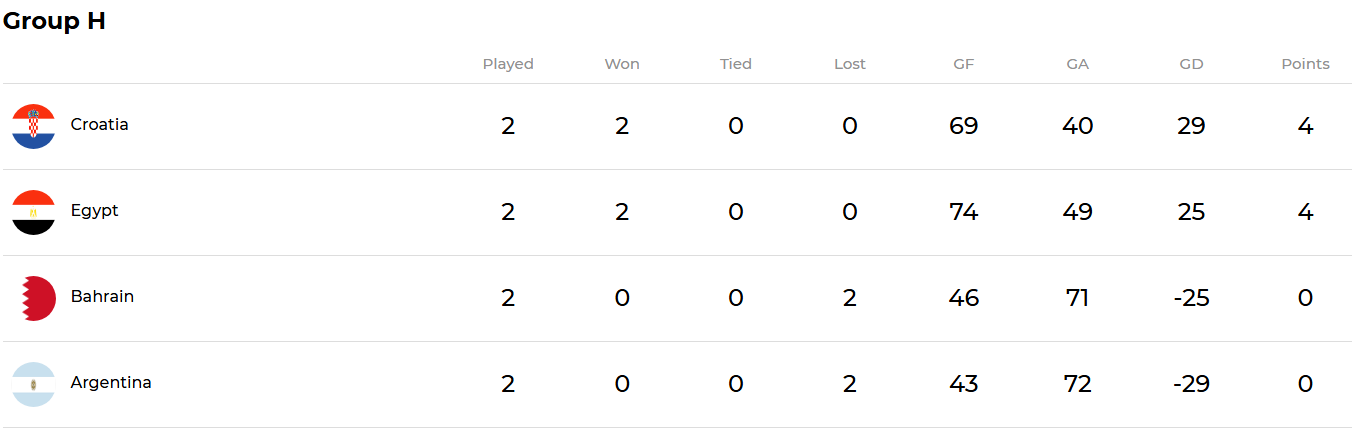The image size is (1352, 432).
Task: Click the GF column header
Action: (x=964, y=64)
